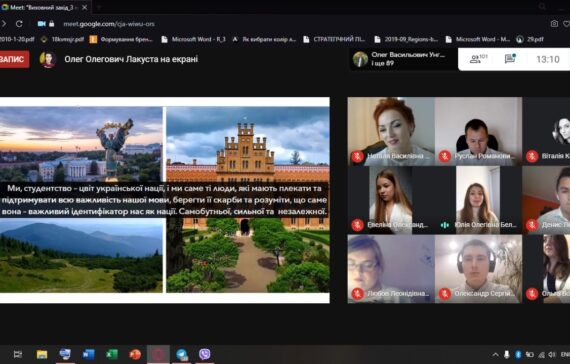Click the muted mic icon on Наталя Василівна tile
This screenshot has width=570, height=364.
coord(358,157)
